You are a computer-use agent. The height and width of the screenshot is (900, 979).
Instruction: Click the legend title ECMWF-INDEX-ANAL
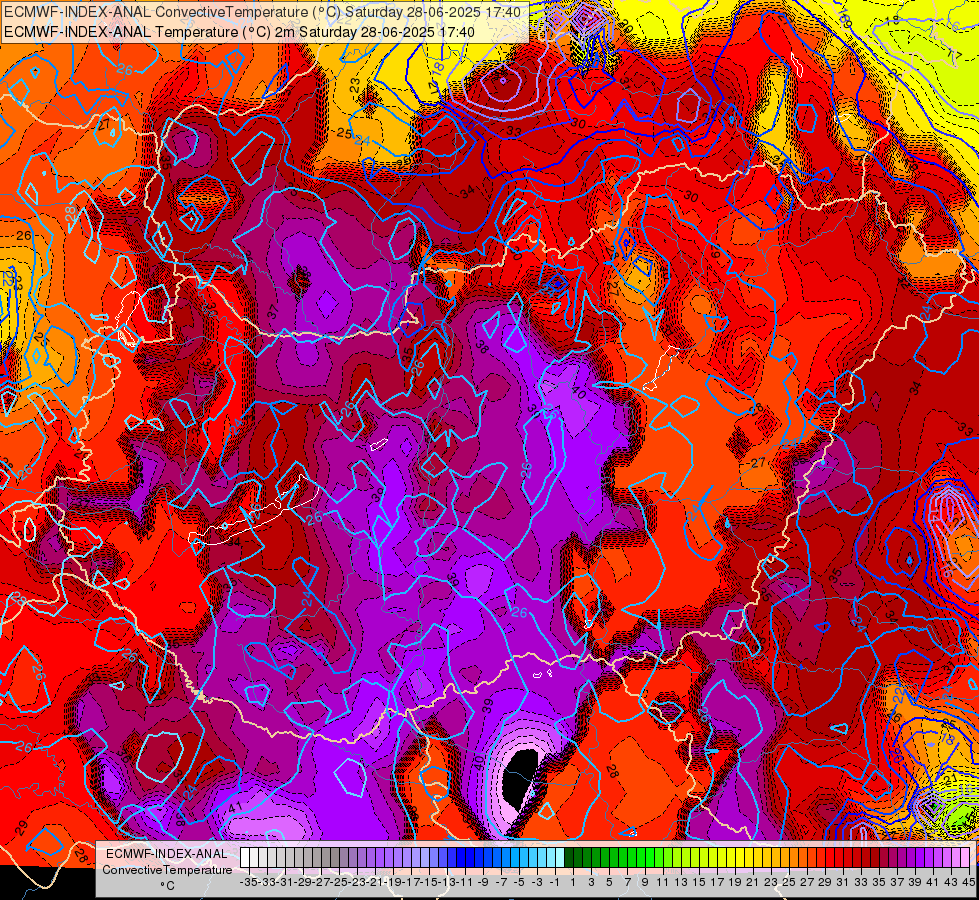(167, 854)
